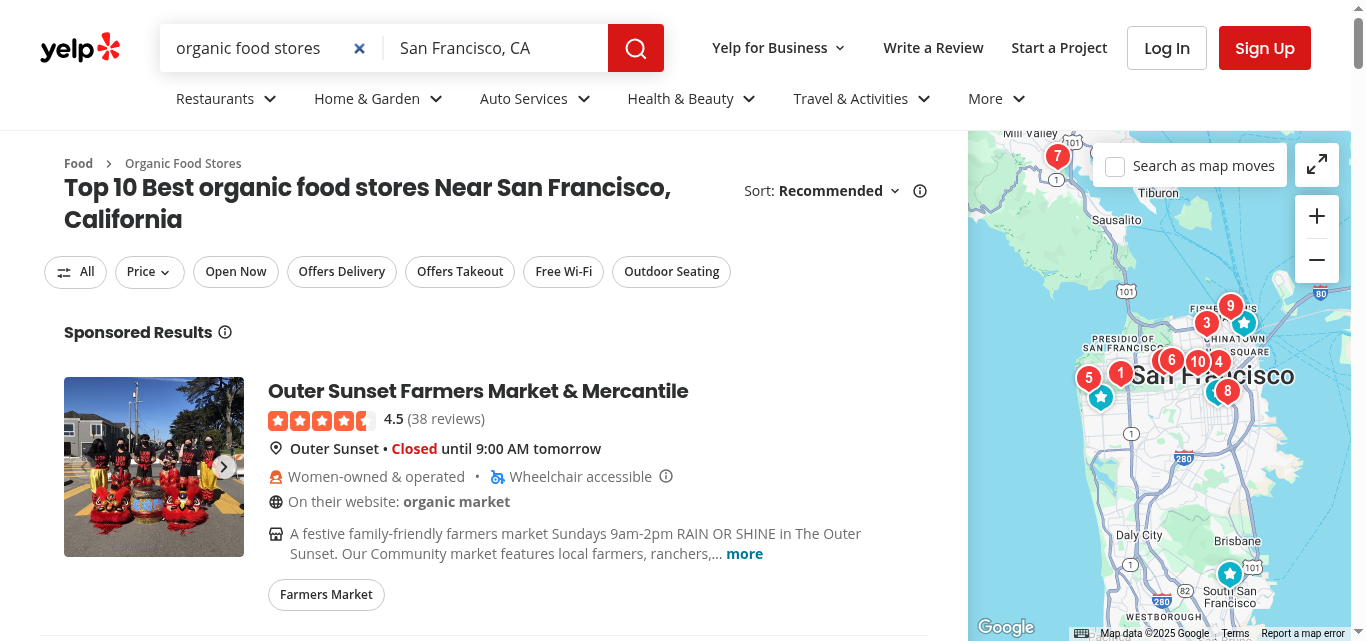Image resolution: width=1366 pixels, height=641 pixels.
Task: Click the Log In button
Action: [x=1167, y=48]
